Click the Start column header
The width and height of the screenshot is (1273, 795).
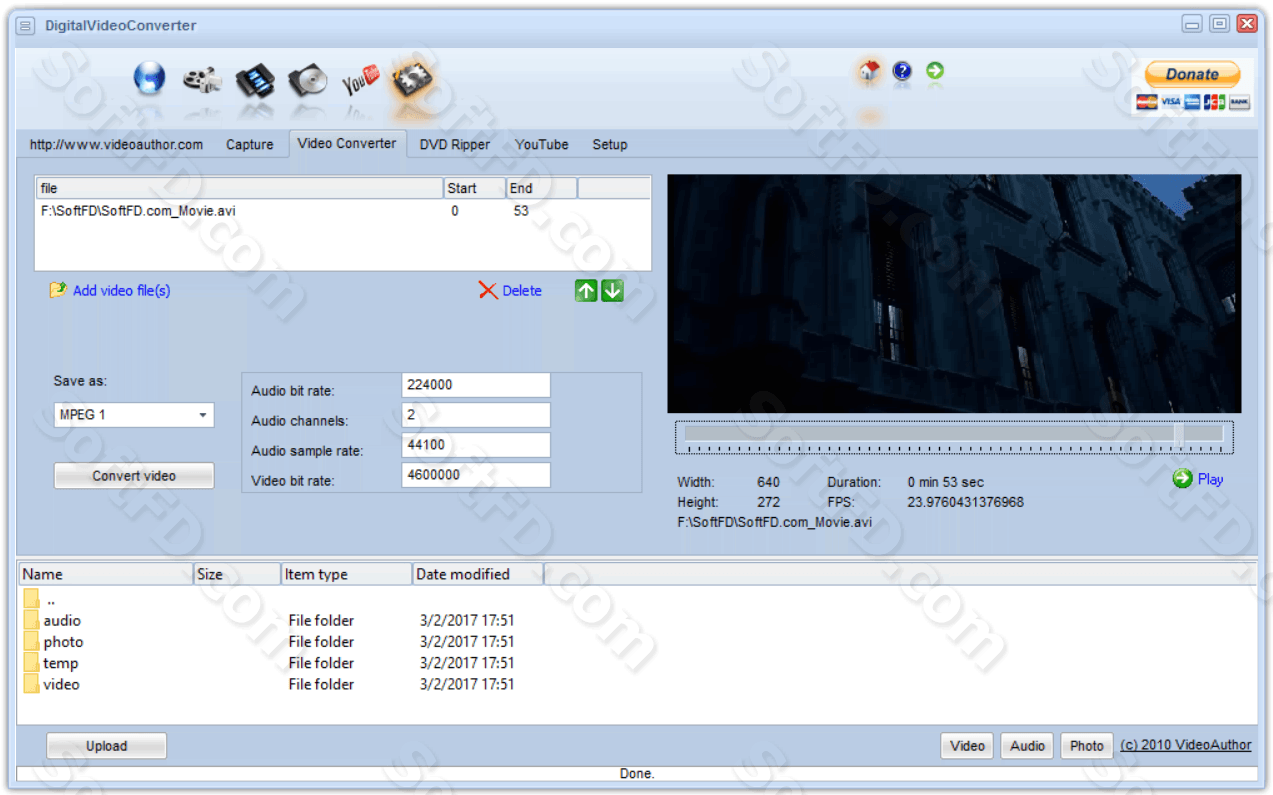475,188
